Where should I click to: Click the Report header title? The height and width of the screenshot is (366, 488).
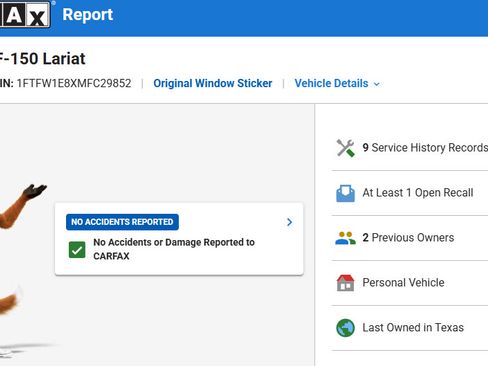88,15
